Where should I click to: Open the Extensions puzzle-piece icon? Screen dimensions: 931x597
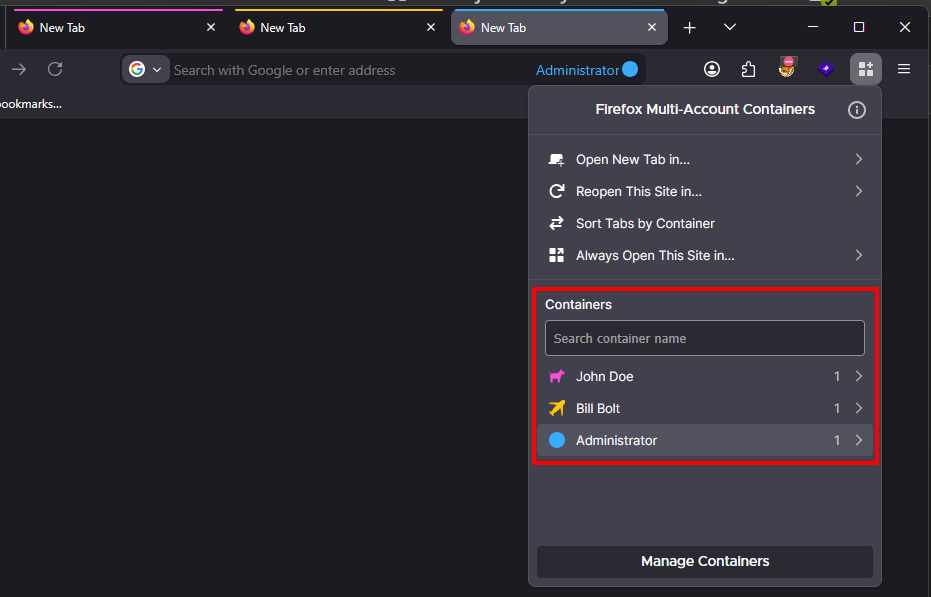(748, 70)
